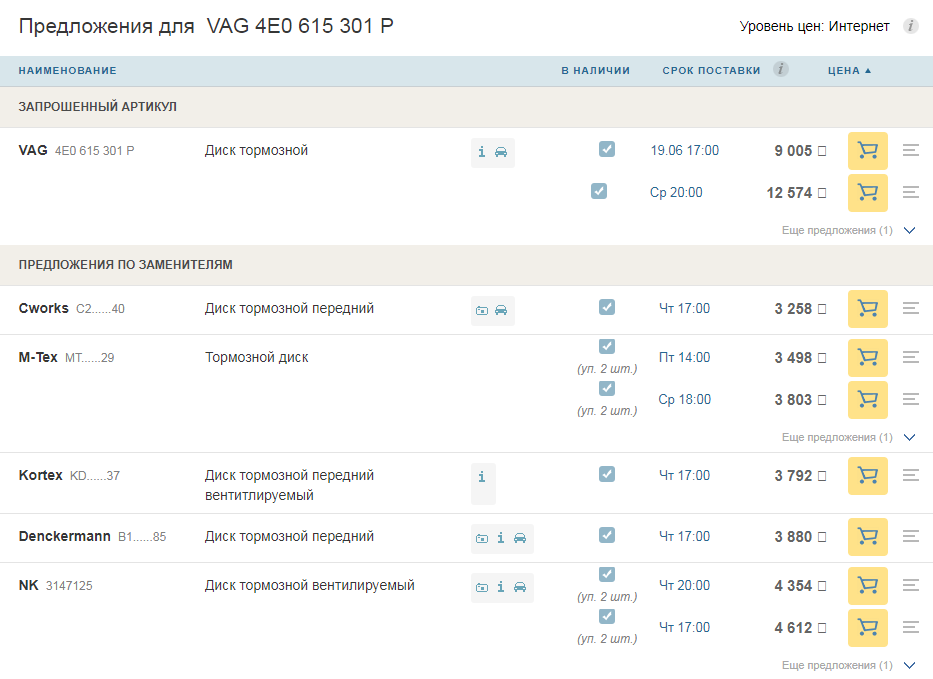Open the lines menu for VAG 12 574 offer

(x=911, y=192)
